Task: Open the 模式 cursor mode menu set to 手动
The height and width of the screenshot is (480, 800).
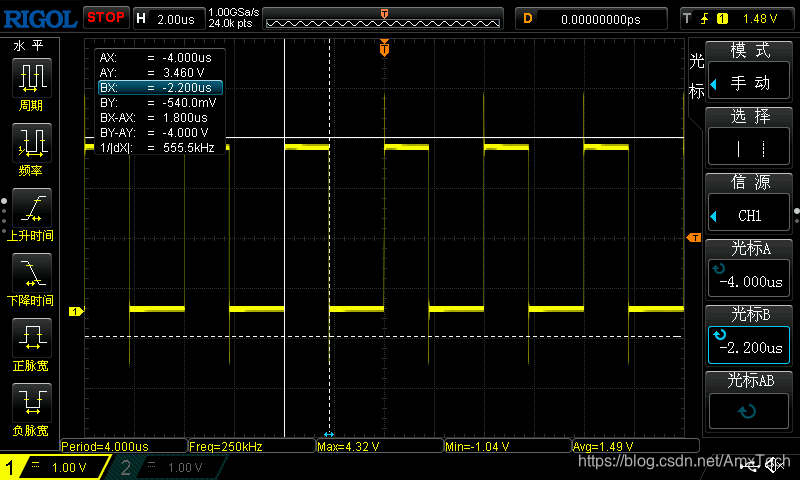Action: point(749,81)
